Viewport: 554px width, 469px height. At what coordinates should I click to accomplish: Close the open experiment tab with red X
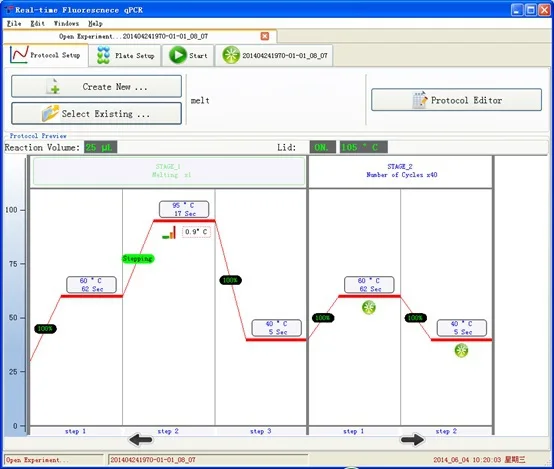tap(265, 36)
